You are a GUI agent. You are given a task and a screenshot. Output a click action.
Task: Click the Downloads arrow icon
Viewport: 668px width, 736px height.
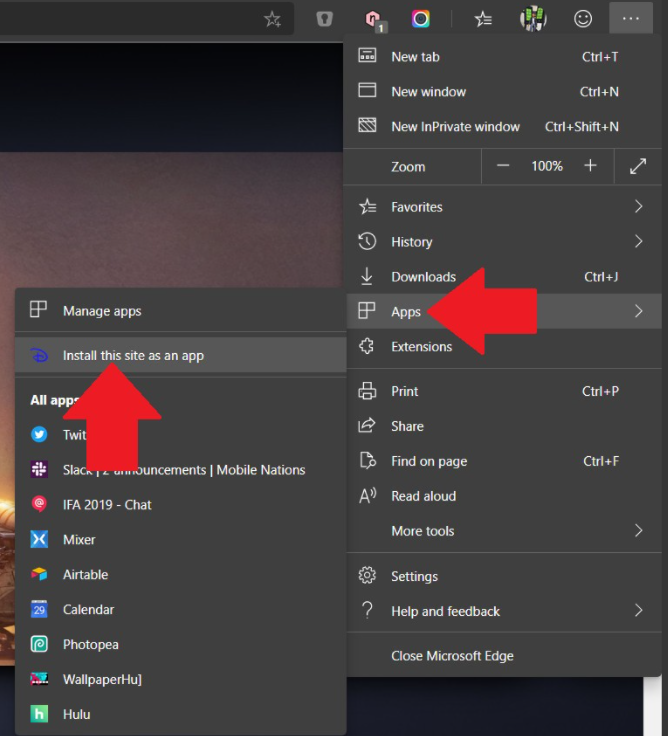[367, 276]
